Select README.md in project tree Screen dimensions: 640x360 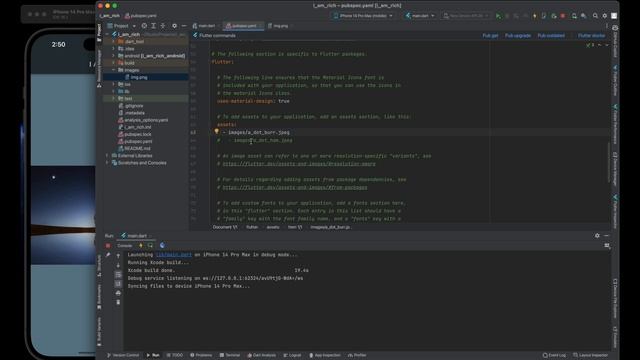point(137,149)
